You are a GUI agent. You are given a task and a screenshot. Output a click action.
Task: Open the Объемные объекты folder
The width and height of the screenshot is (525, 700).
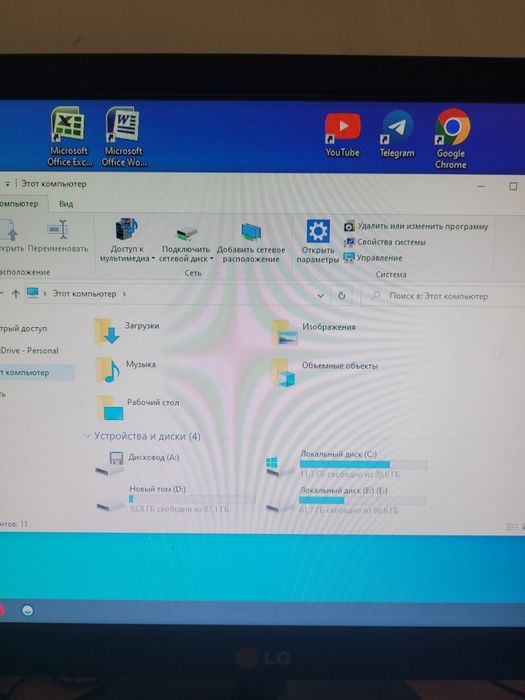pos(325,371)
